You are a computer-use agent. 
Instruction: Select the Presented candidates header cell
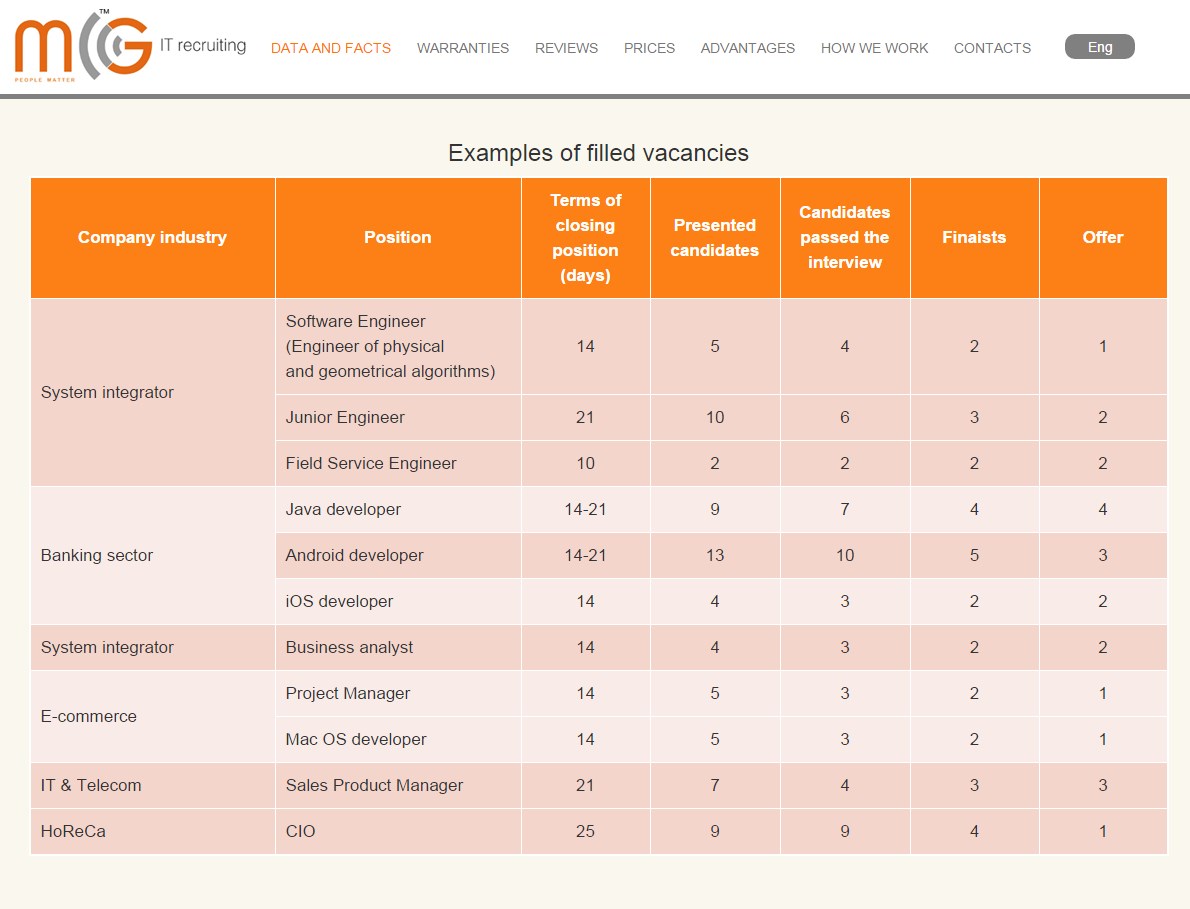(x=714, y=238)
